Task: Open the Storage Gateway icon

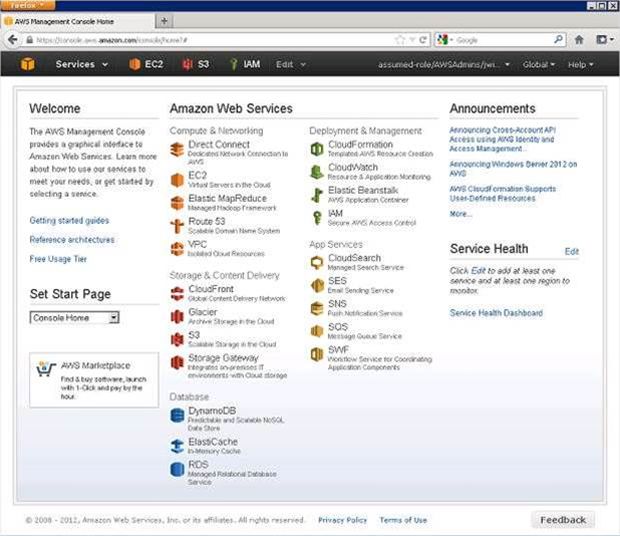Action: (x=177, y=362)
